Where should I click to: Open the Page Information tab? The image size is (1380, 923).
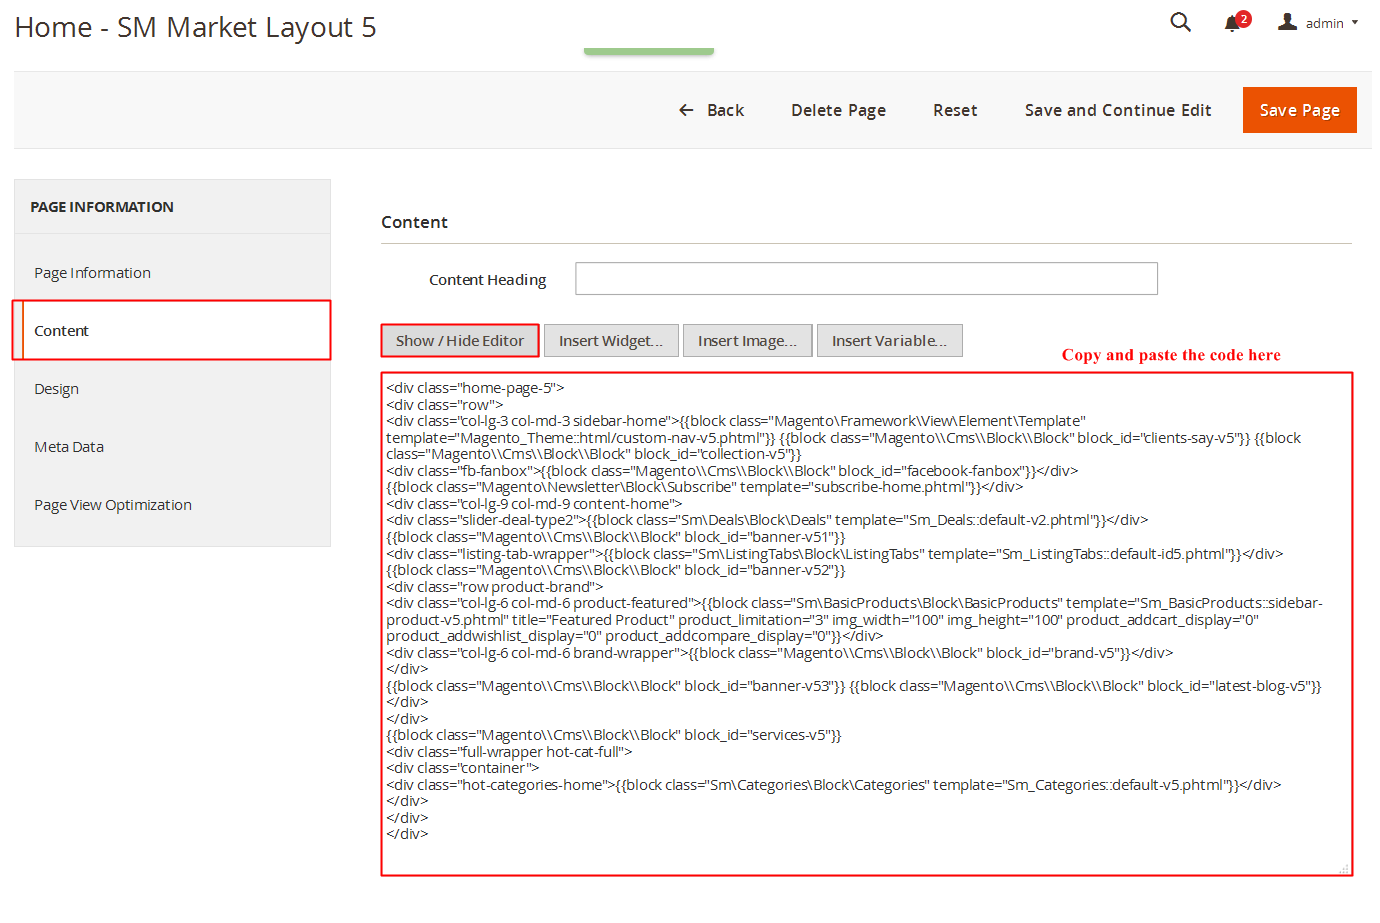pyautogui.click(x=172, y=273)
